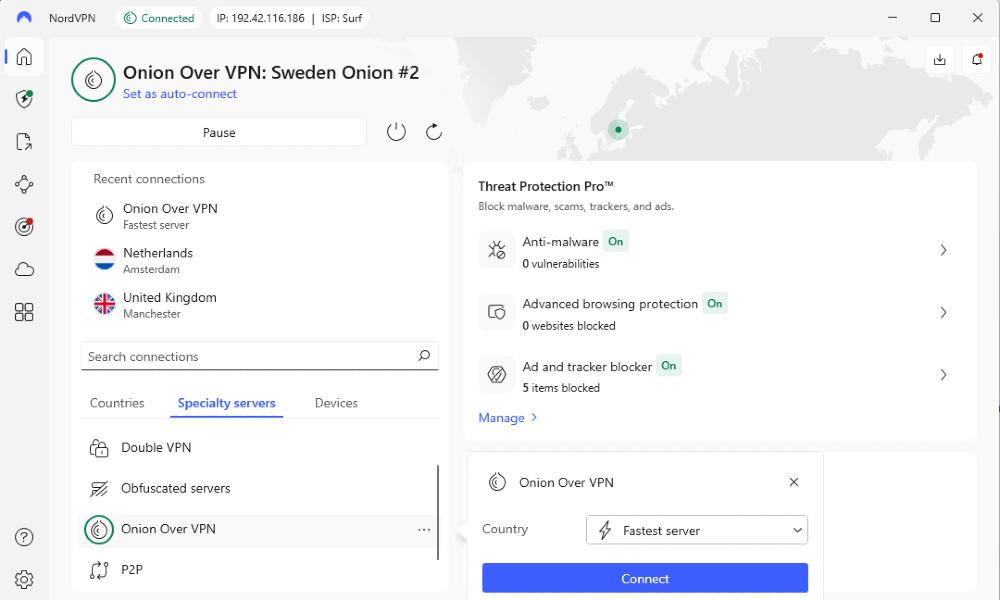Open Settings via the gear icon
This screenshot has height=600, width=1000.
click(x=24, y=579)
